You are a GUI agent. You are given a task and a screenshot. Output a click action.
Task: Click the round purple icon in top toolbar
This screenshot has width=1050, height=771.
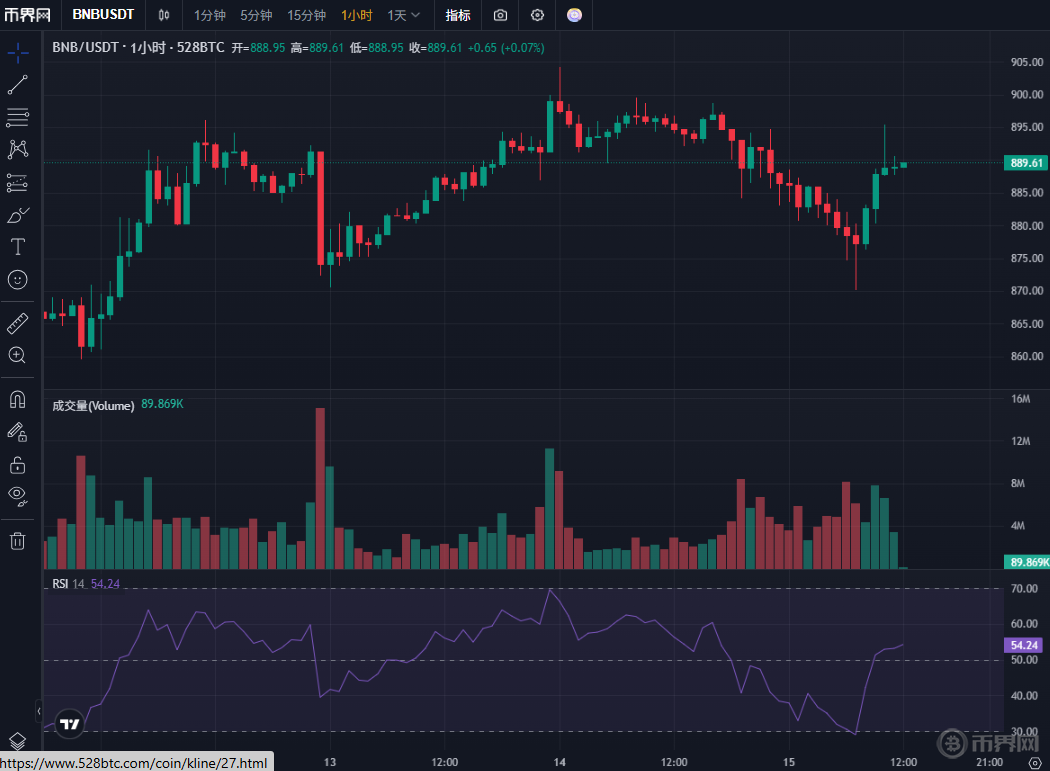[575, 15]
